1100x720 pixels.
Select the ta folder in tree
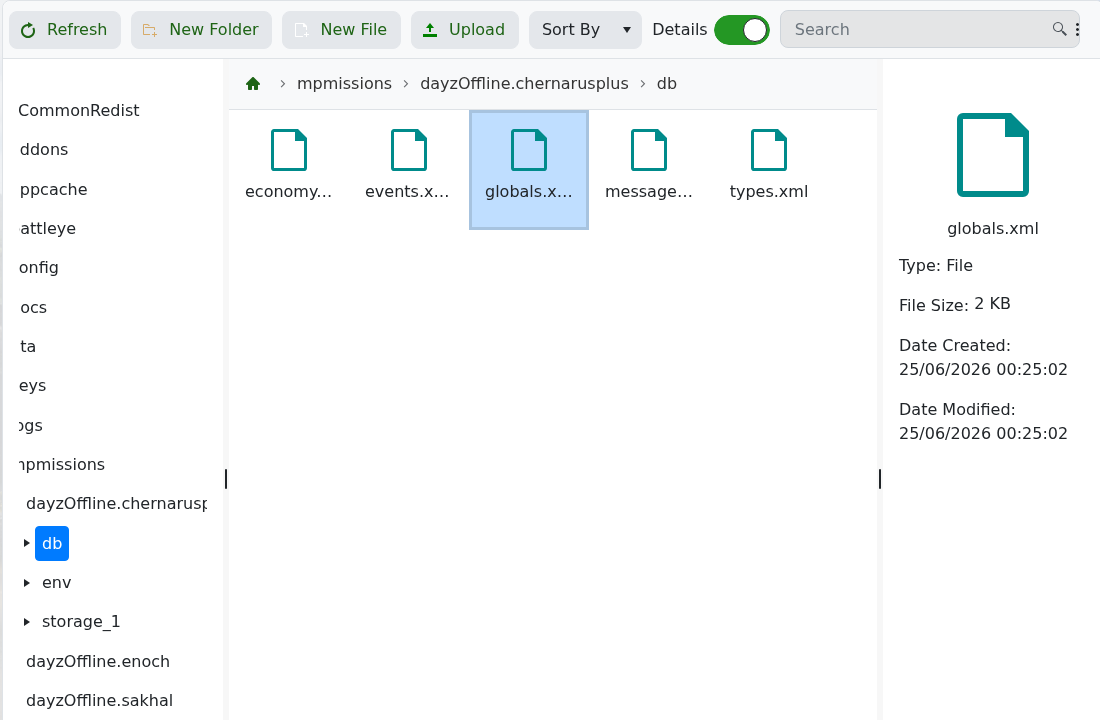pyautogui.click(x=27, y=347)
